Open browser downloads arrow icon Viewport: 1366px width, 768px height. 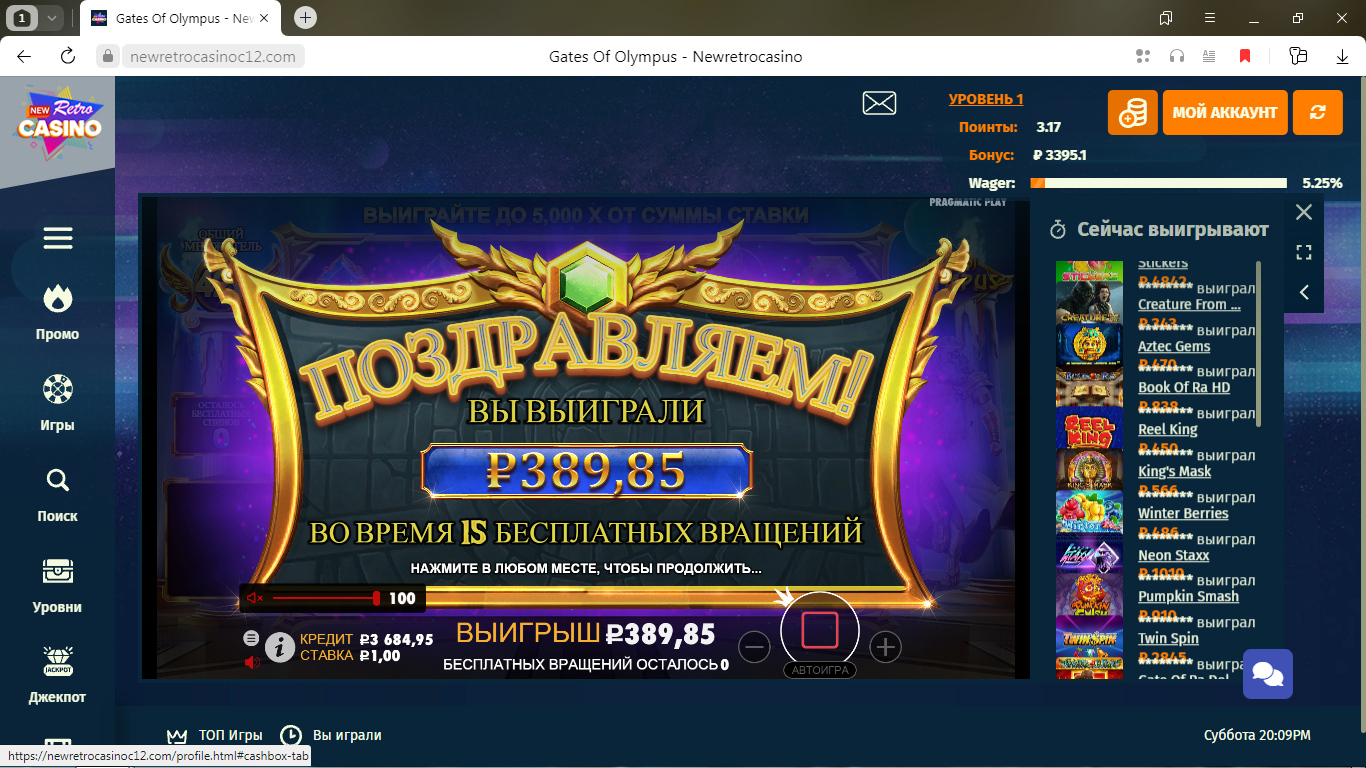click(x=1342, y=56)
